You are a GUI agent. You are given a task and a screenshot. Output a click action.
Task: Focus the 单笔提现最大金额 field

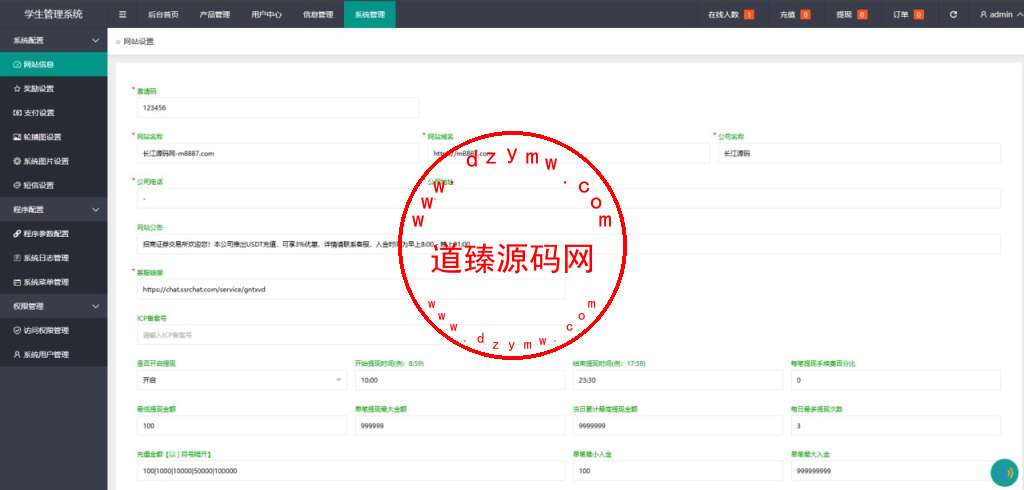click(460, 425)
